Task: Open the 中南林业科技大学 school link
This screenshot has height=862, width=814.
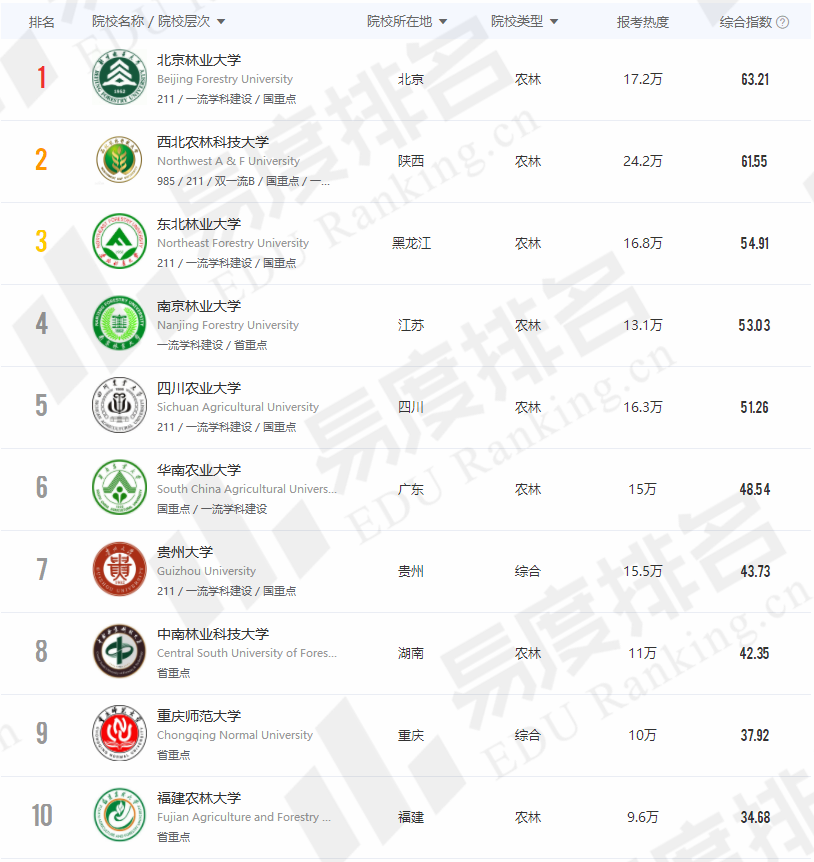Action: tap(213, 634)
